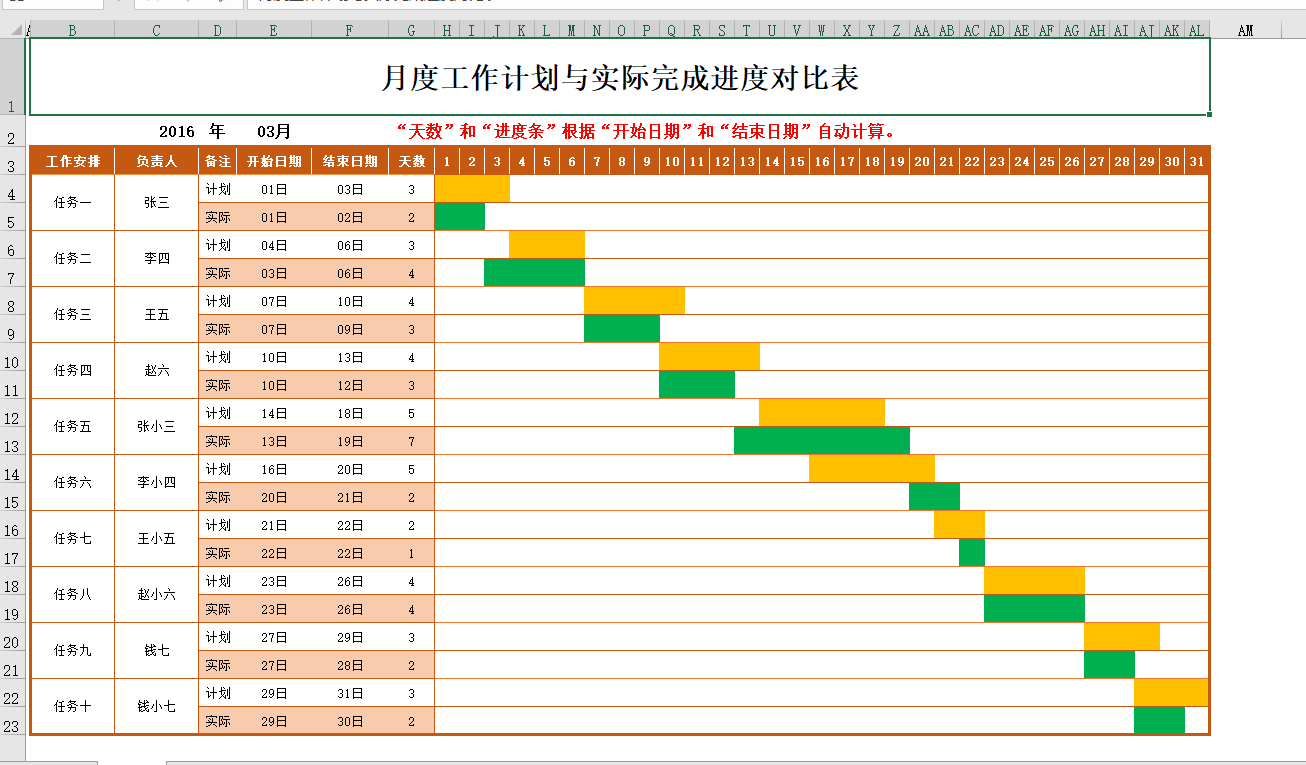This screenshot has width=1306, height=765.
Task: Click day 1 in the orange date header
Action: (447, 160)
